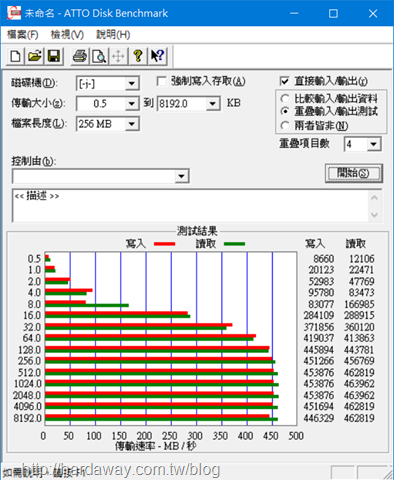Viewport: 394px width, 480px height.
Task: Print results using the printer icon
Action: (x=80, y=56)
